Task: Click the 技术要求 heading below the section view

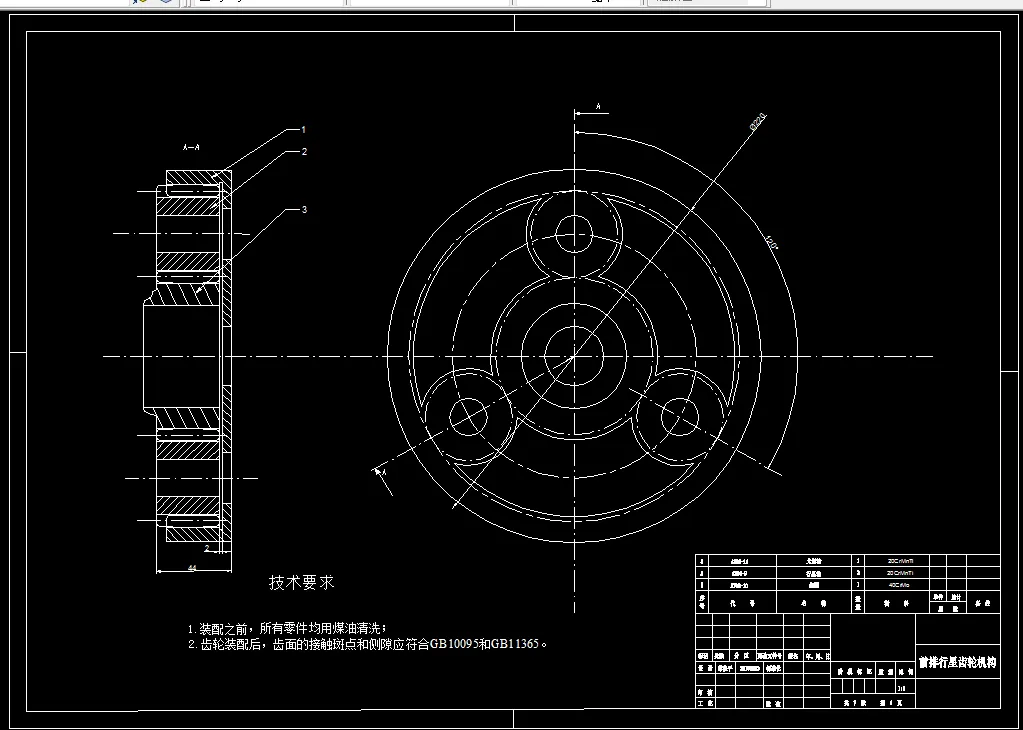Action: [300, 582]
